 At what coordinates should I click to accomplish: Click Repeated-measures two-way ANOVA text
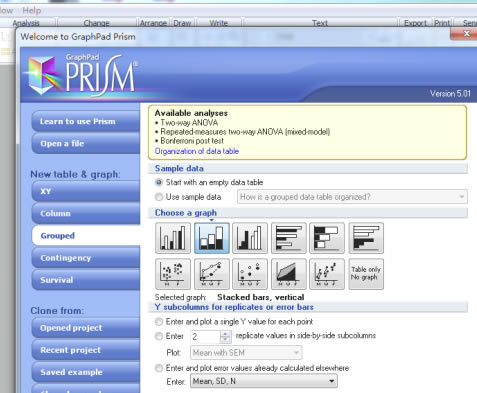point(245,132)
